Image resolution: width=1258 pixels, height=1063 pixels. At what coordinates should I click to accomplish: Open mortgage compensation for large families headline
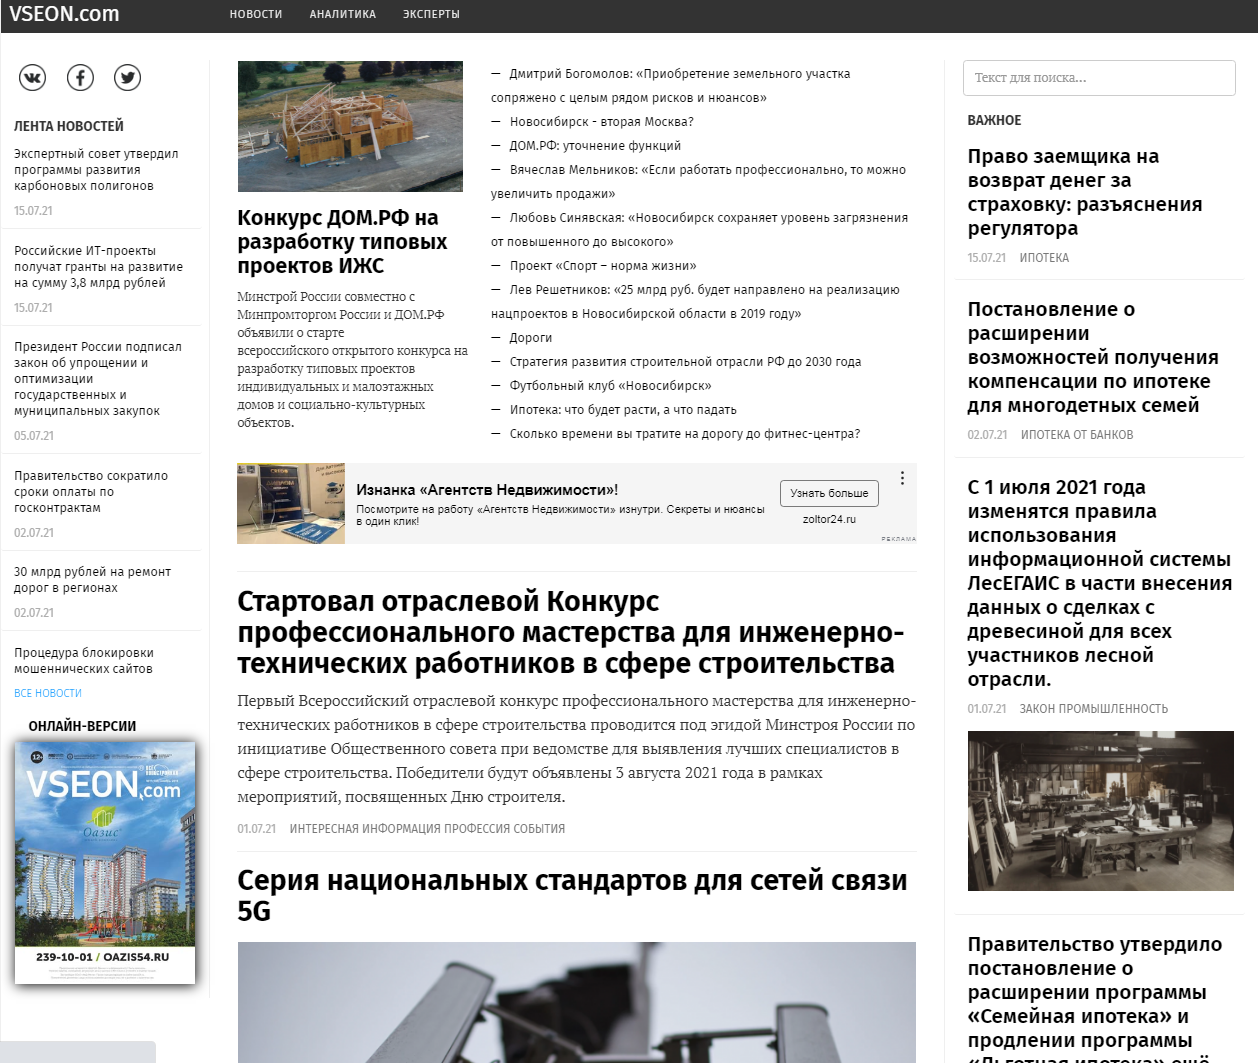[x=1093, y=357]
